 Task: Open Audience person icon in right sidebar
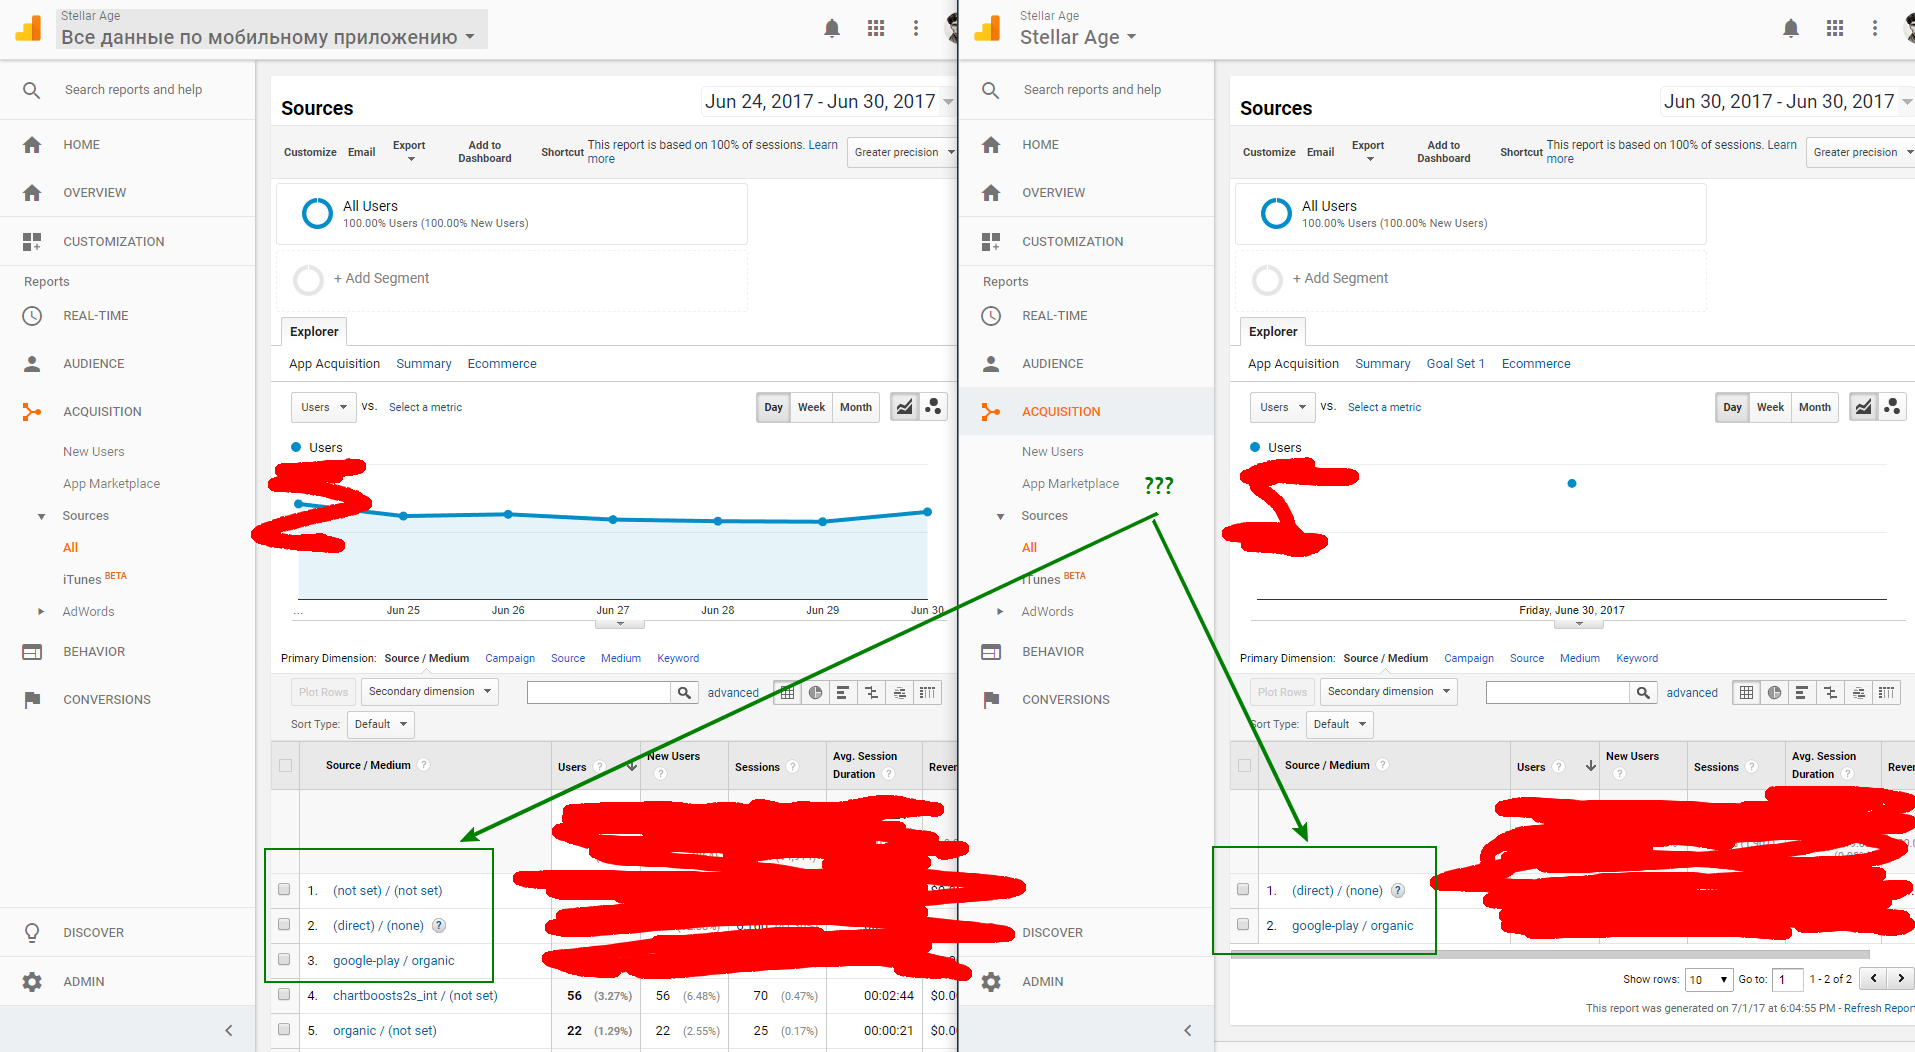[991, 364]
